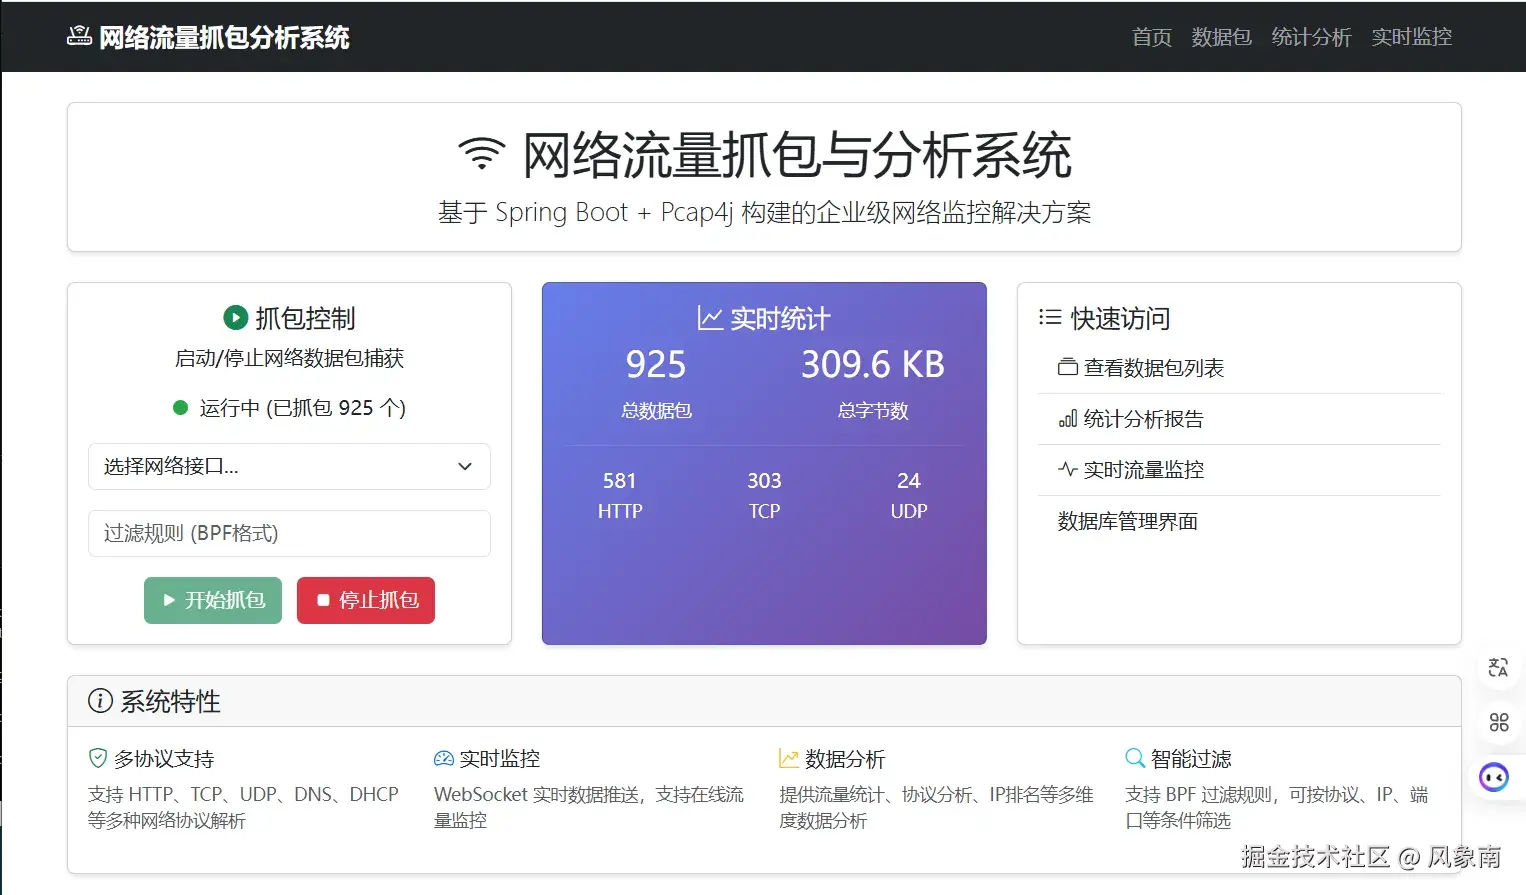Screen dimensions: 1526x895
Task: Click the 开始抓包 button
Action: pyautogui.click(x=213, y=600)
